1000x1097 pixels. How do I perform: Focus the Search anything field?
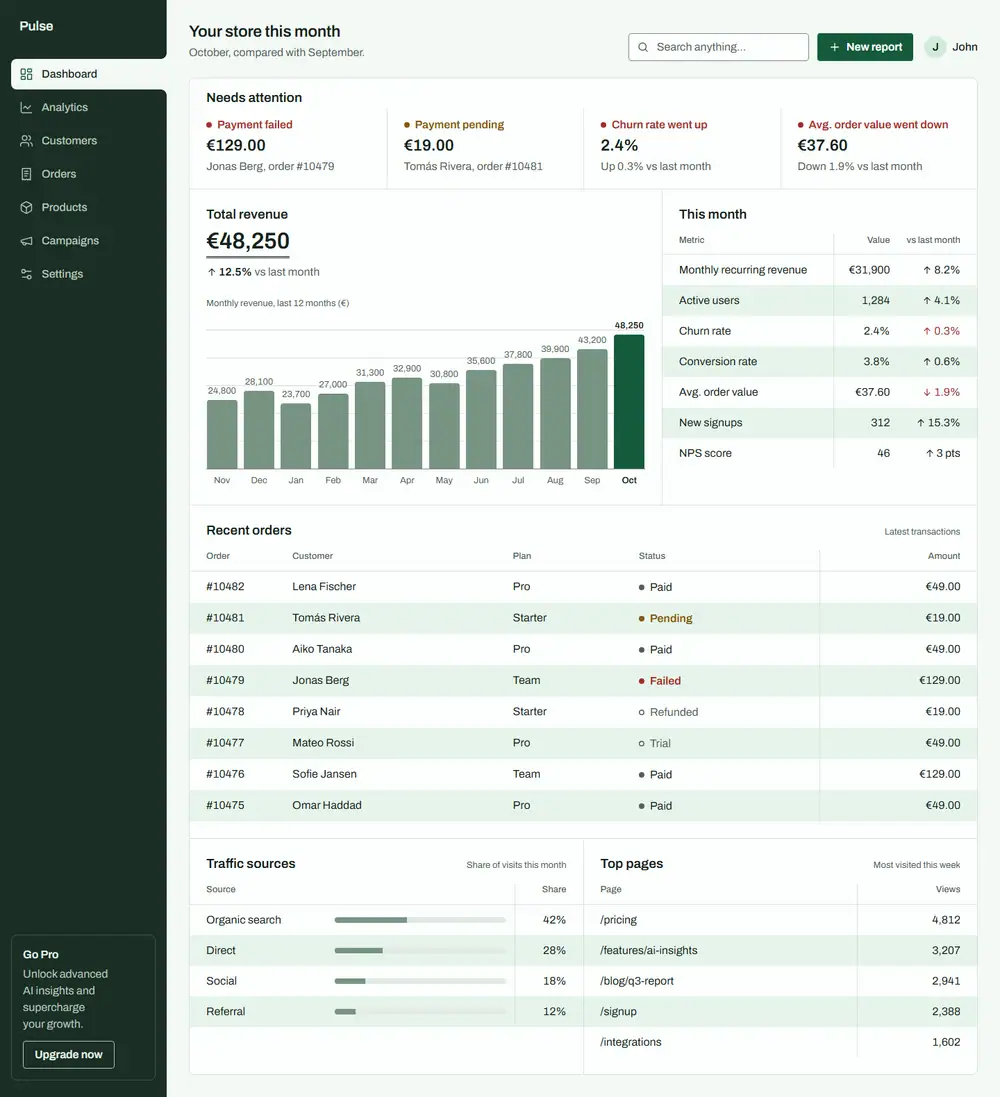[718, 47]
